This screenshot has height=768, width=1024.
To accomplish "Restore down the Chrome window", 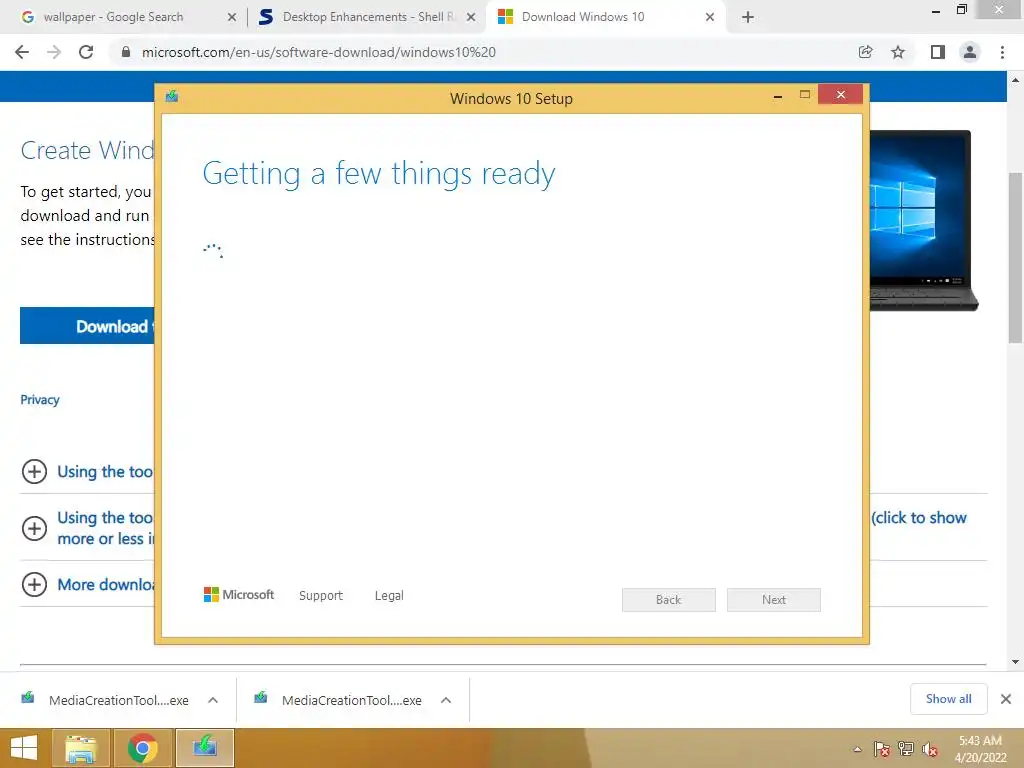I will 961,10.
